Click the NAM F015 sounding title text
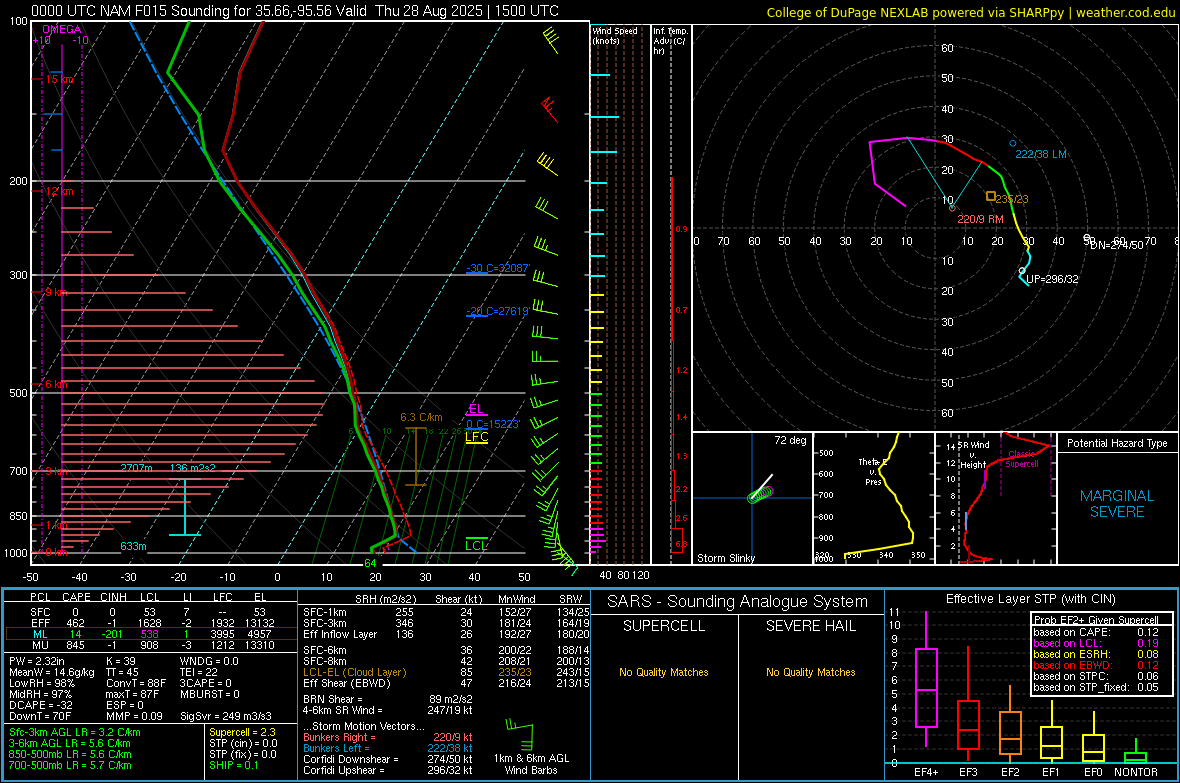 (x=295, y=11)
